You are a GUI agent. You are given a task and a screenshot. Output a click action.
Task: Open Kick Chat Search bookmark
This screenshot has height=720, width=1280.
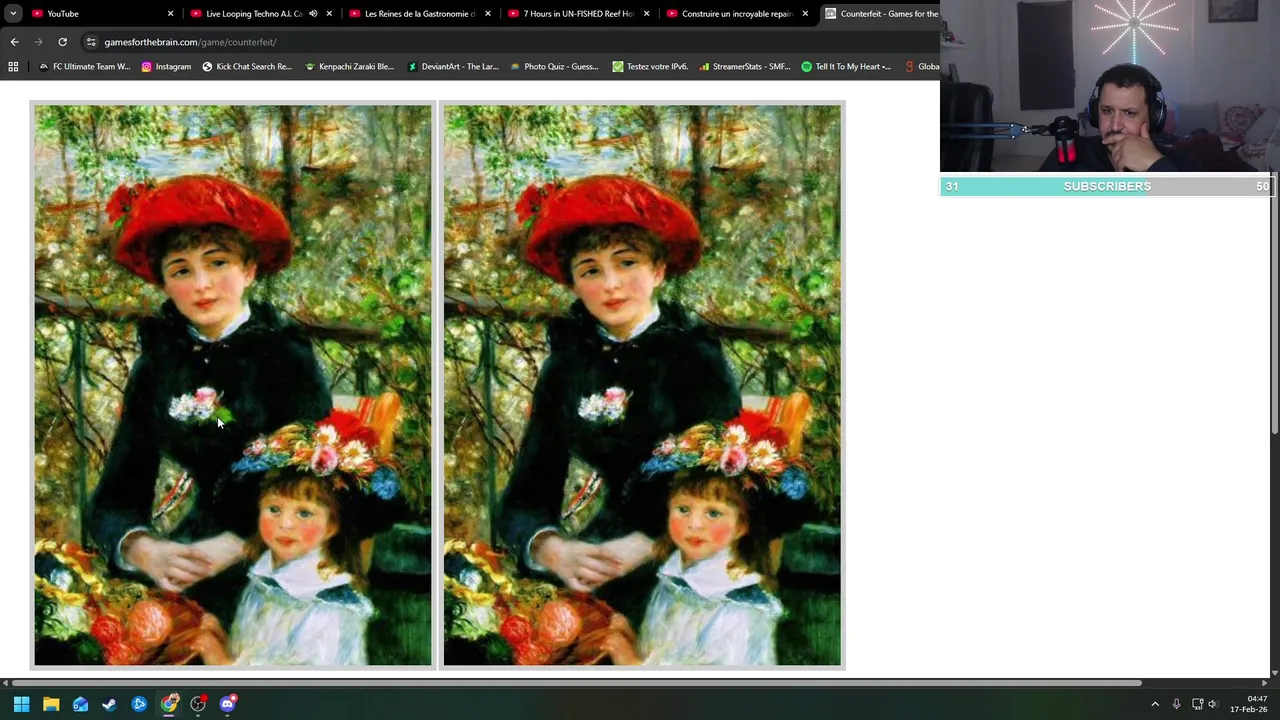247,67
